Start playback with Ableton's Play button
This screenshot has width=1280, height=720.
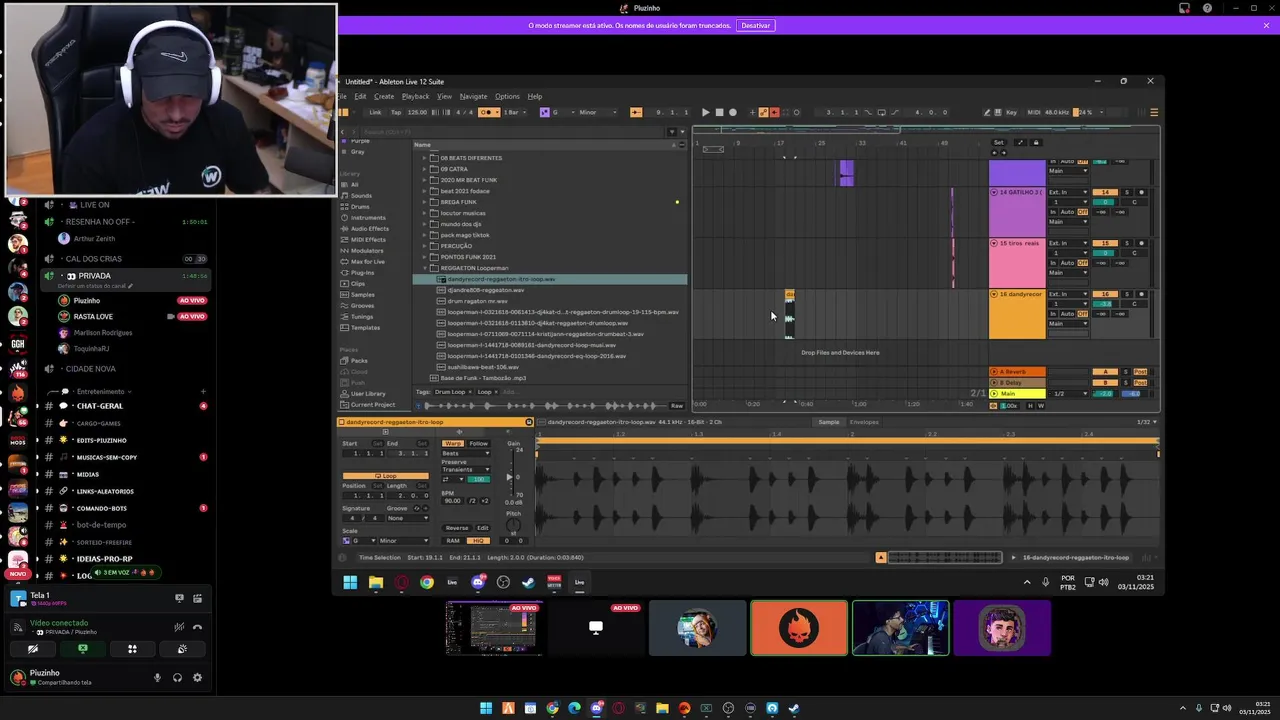pos(706,112)
